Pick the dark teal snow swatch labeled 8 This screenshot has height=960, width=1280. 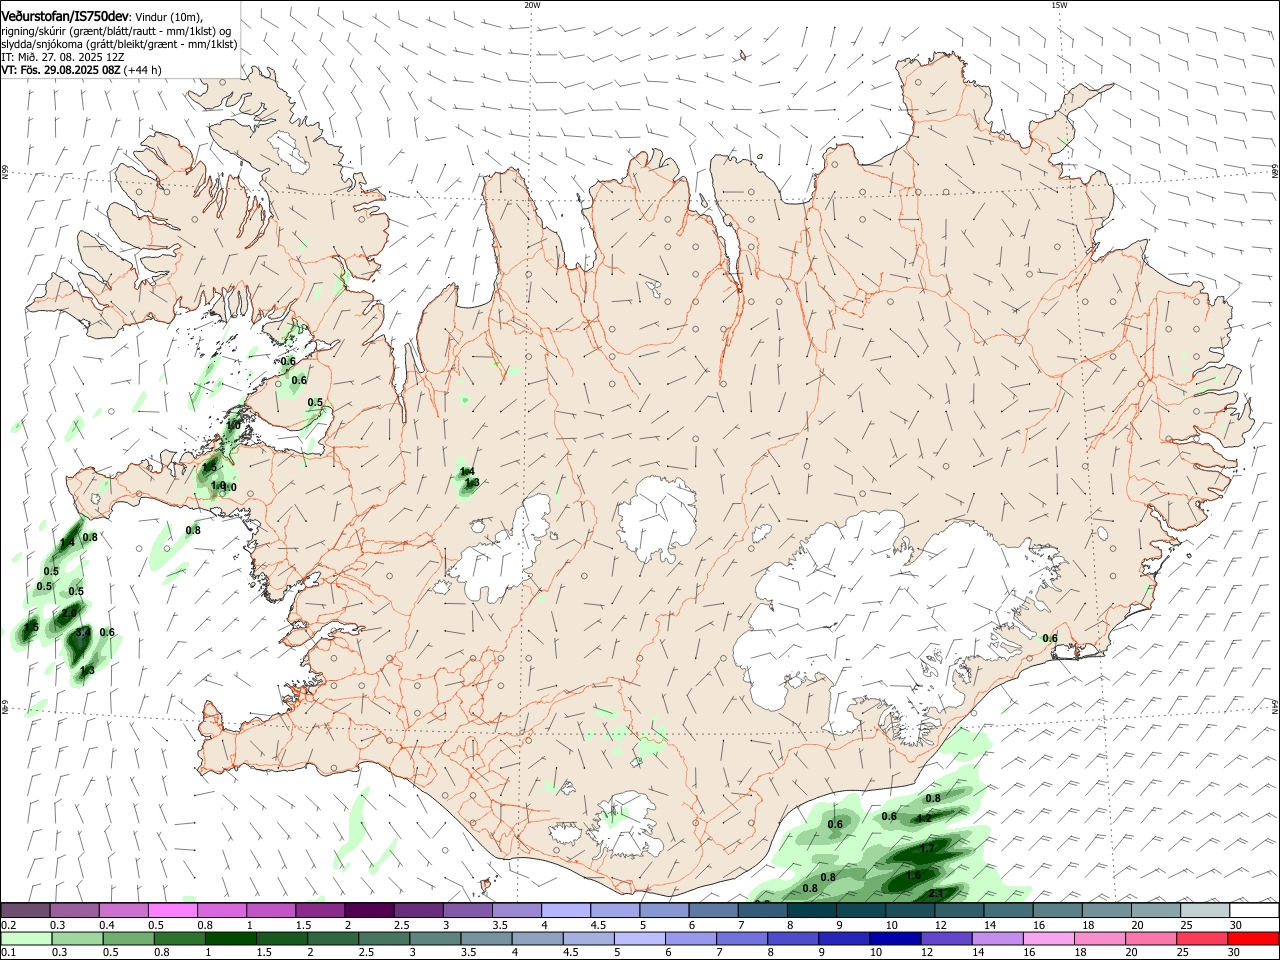811,910
